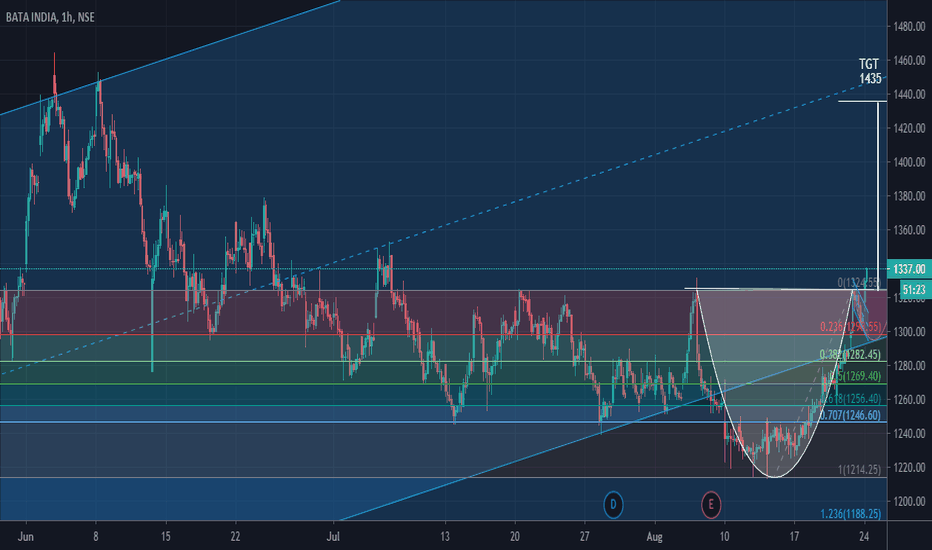Select the current price label 1337.00
Image resolution: width=932 pixels, height=550 pixels.
coord(909,269)
